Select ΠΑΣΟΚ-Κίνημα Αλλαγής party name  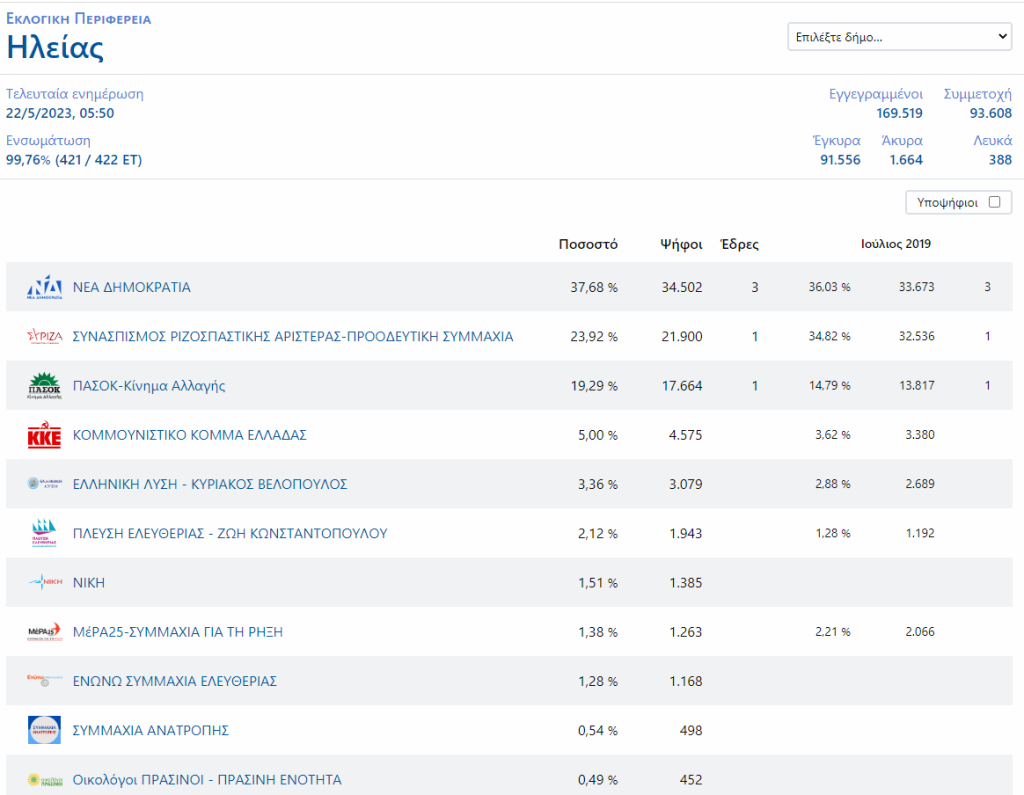[149, 386]
